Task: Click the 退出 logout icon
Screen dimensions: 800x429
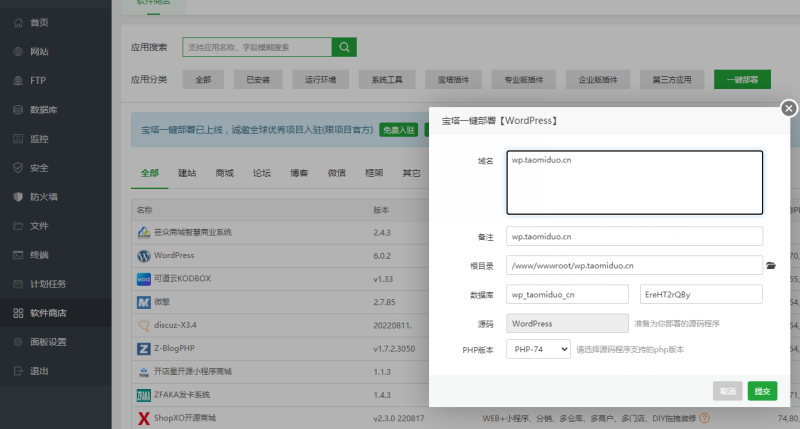Action: click(18, 371)
